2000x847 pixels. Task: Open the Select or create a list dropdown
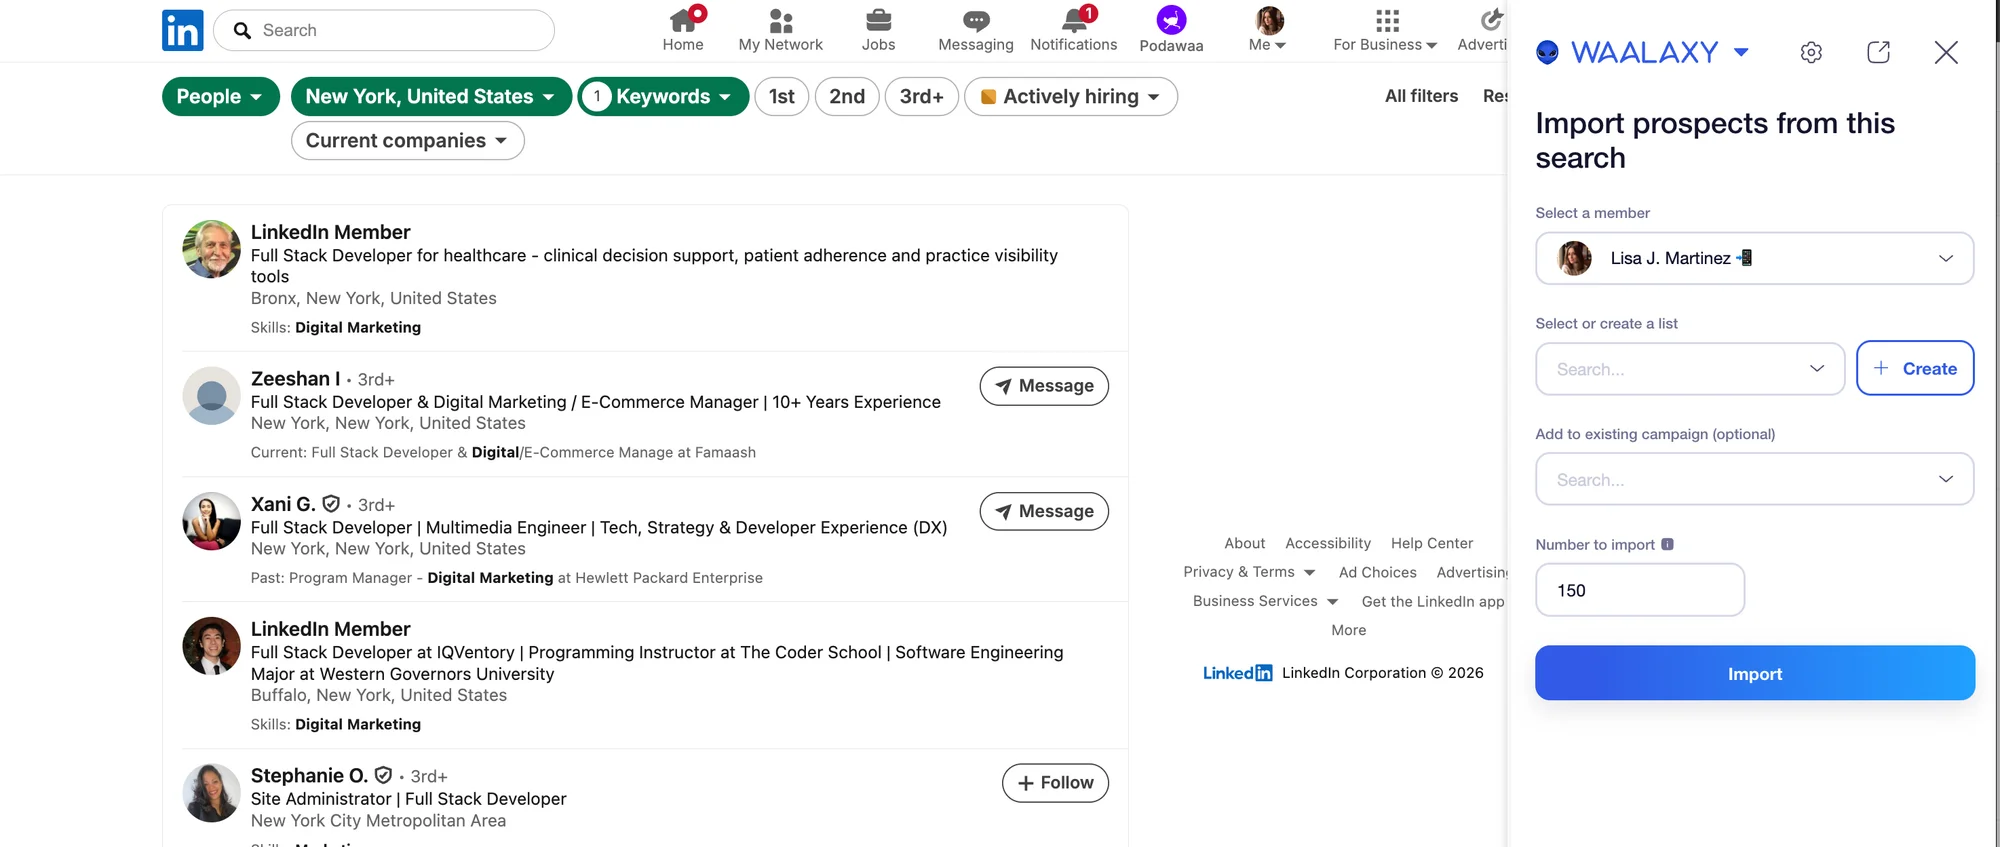click(x=1690, y=369)
